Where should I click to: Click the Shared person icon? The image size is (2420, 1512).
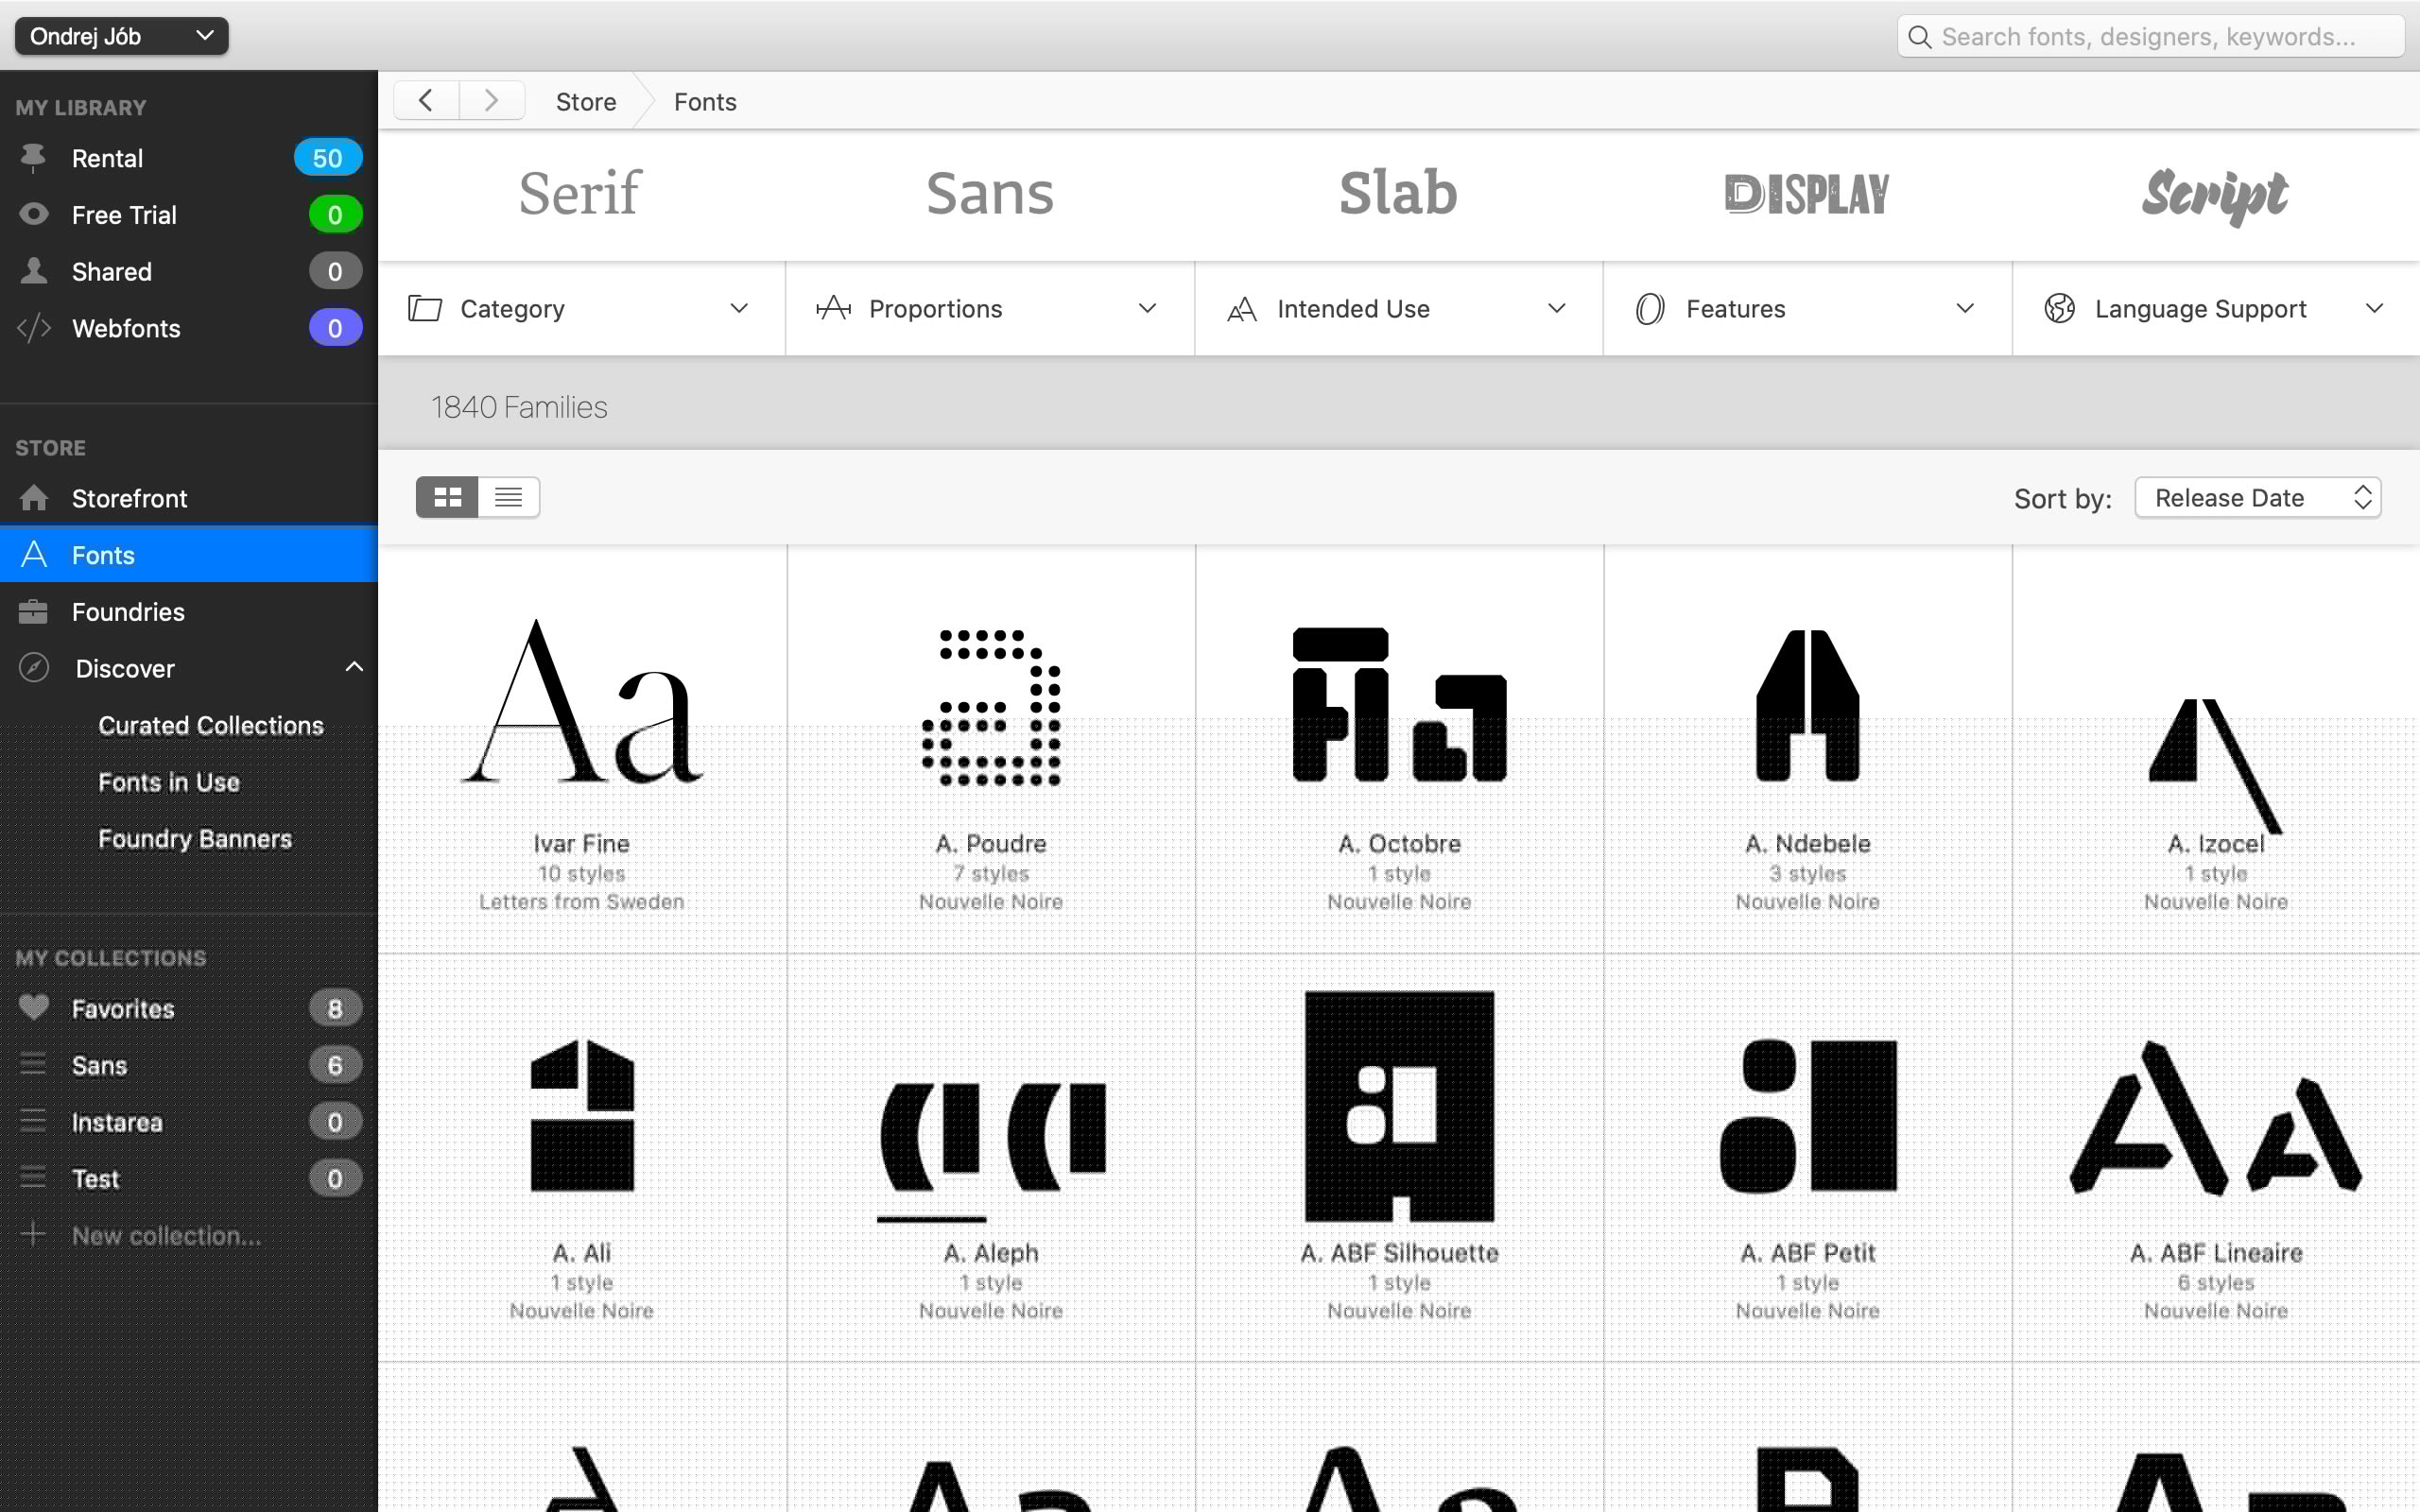33,271
